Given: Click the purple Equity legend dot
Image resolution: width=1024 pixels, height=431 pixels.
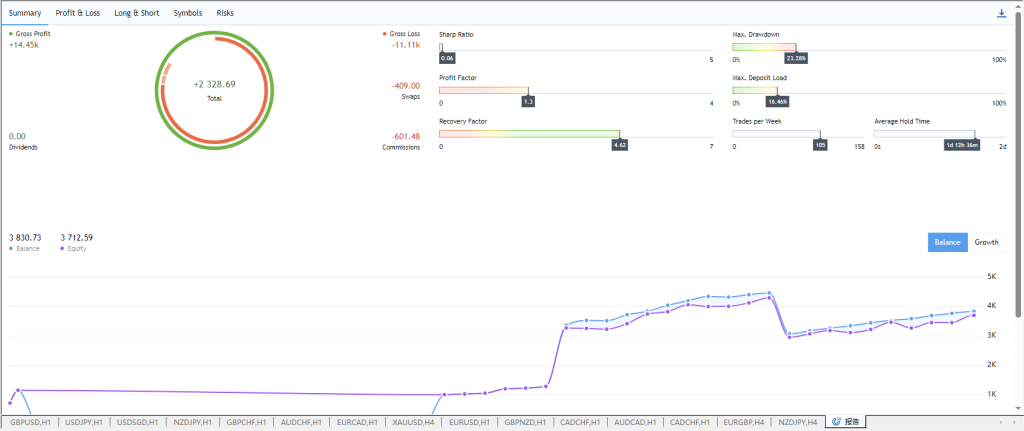Looking at the screenshot, I should click(62, 248).
